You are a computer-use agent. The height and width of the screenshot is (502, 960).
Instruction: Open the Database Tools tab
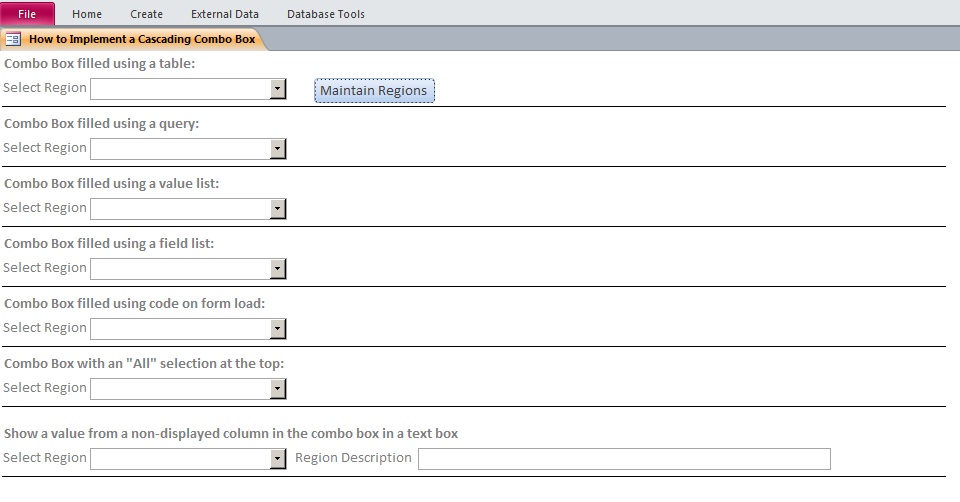(x=326, y=13)
